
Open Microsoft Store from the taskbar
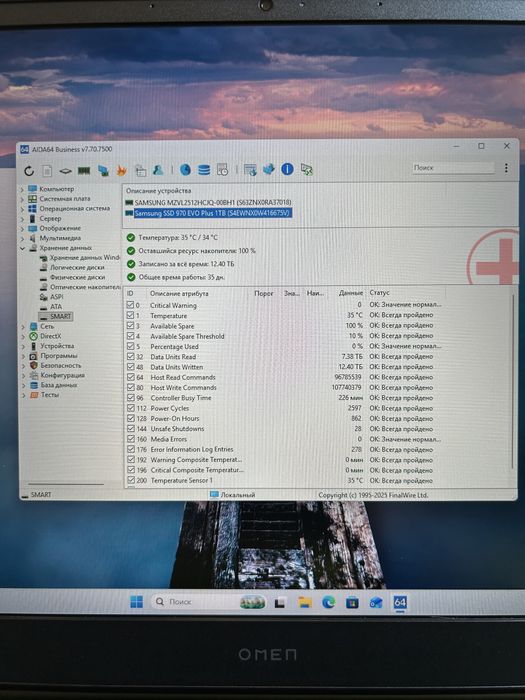coord(352,602)
